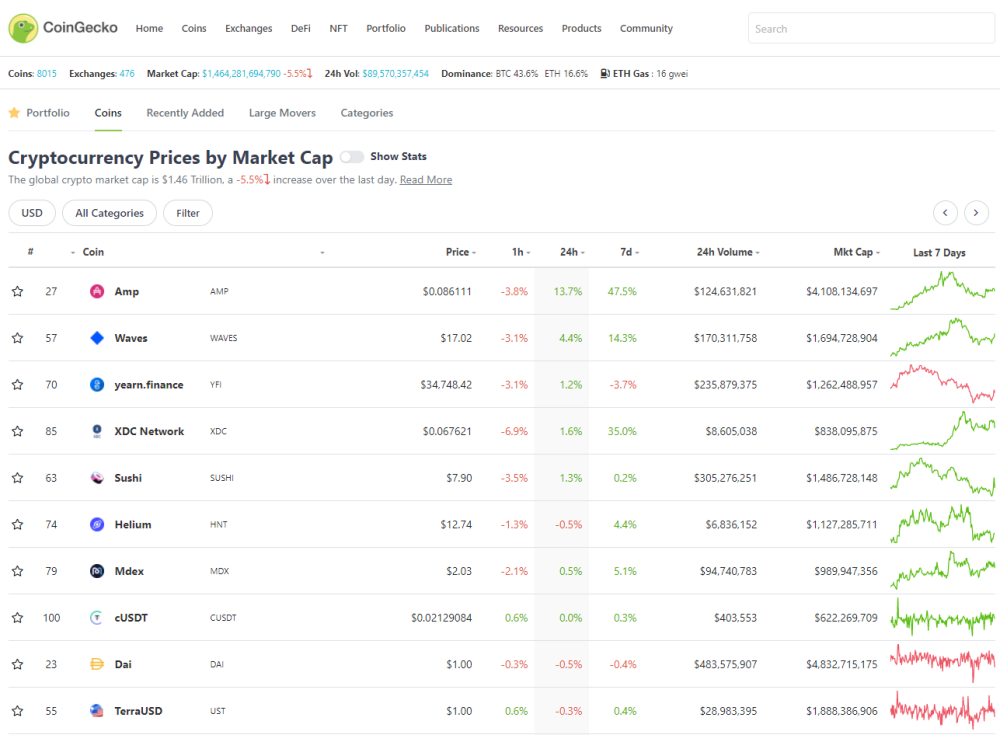1000x735 pixels.
Task: Click the cUSDT coin icon
Action: (x=97, y=618)
